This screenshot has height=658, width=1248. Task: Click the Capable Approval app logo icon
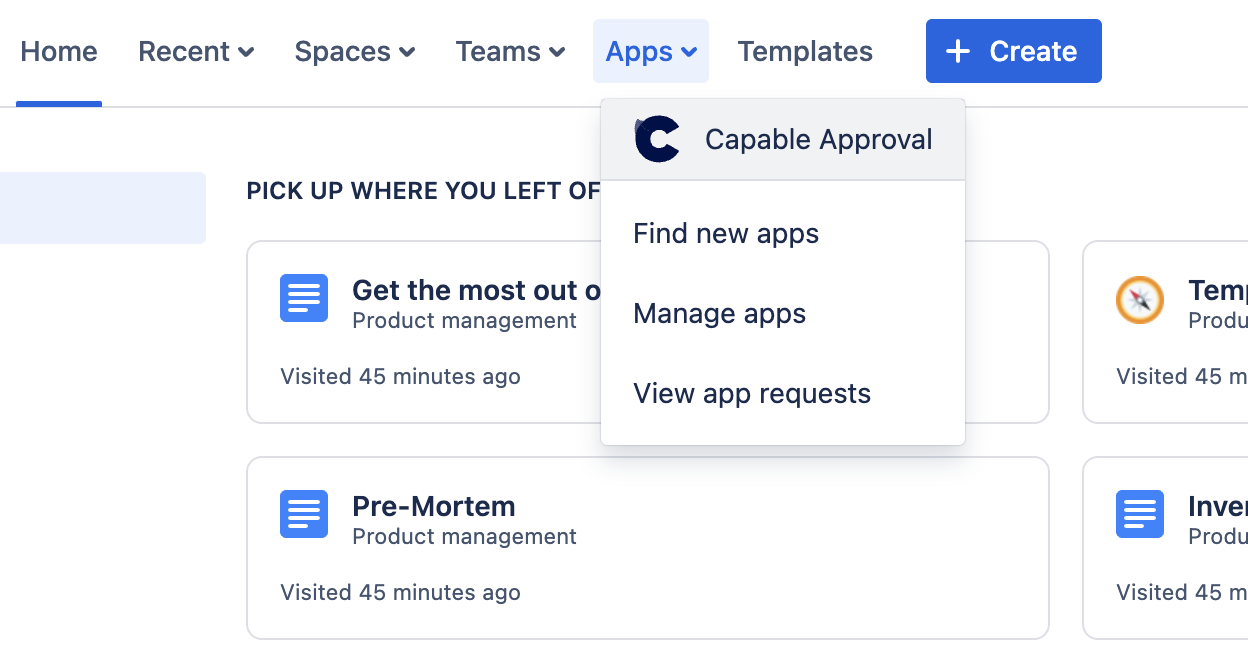[x=657, y=139]
